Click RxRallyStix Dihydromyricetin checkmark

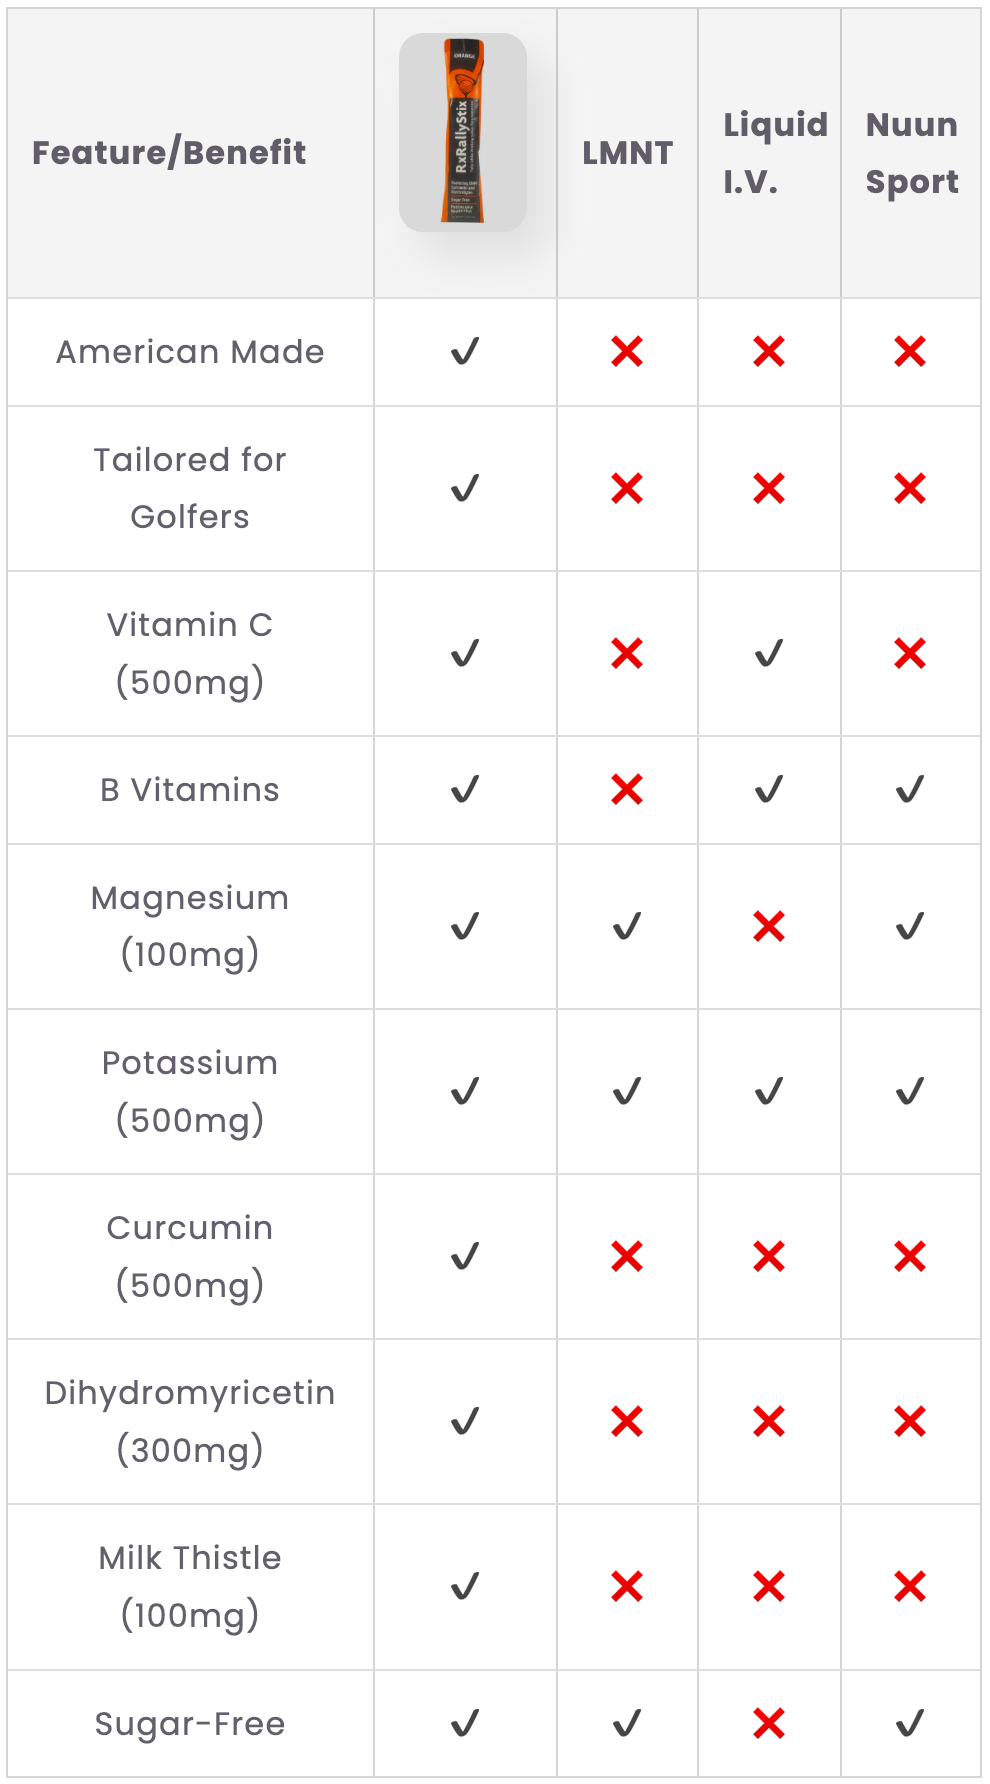point(465,1421)
